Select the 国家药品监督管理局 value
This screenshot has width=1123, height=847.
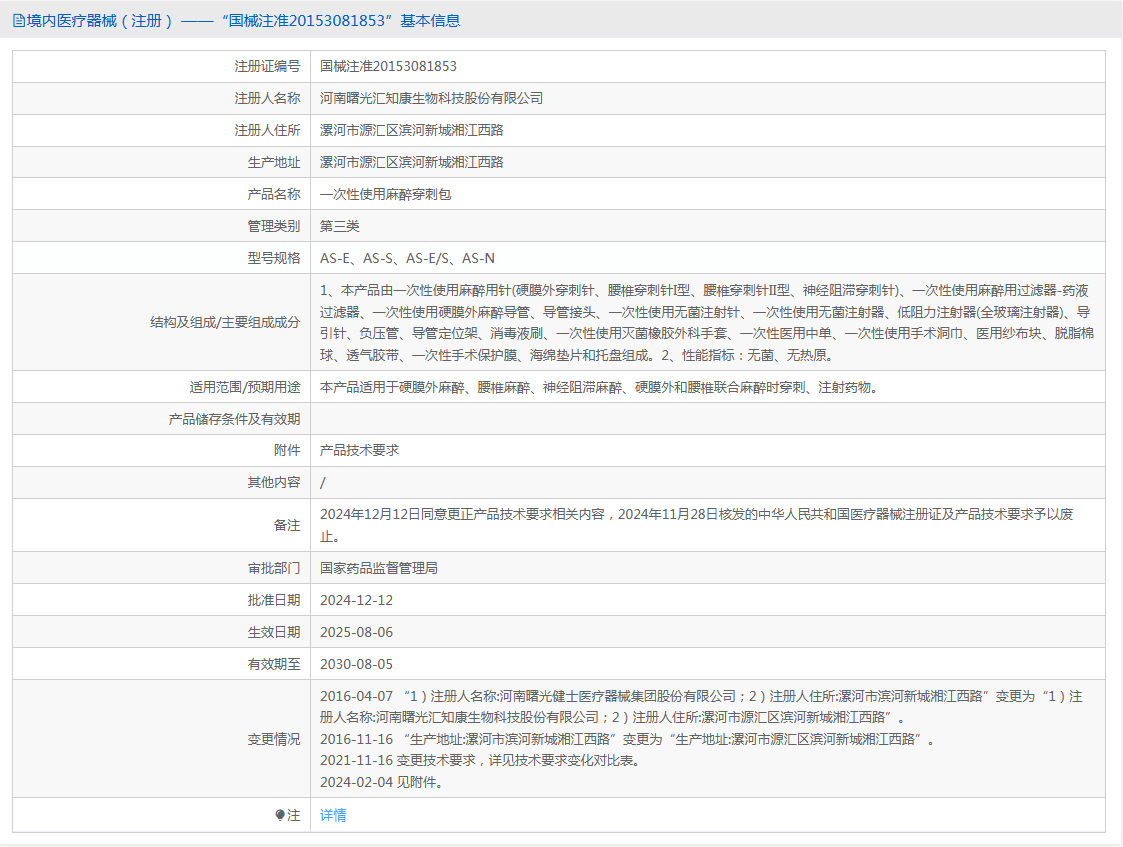pyautogui.click(x=379, y=568)
